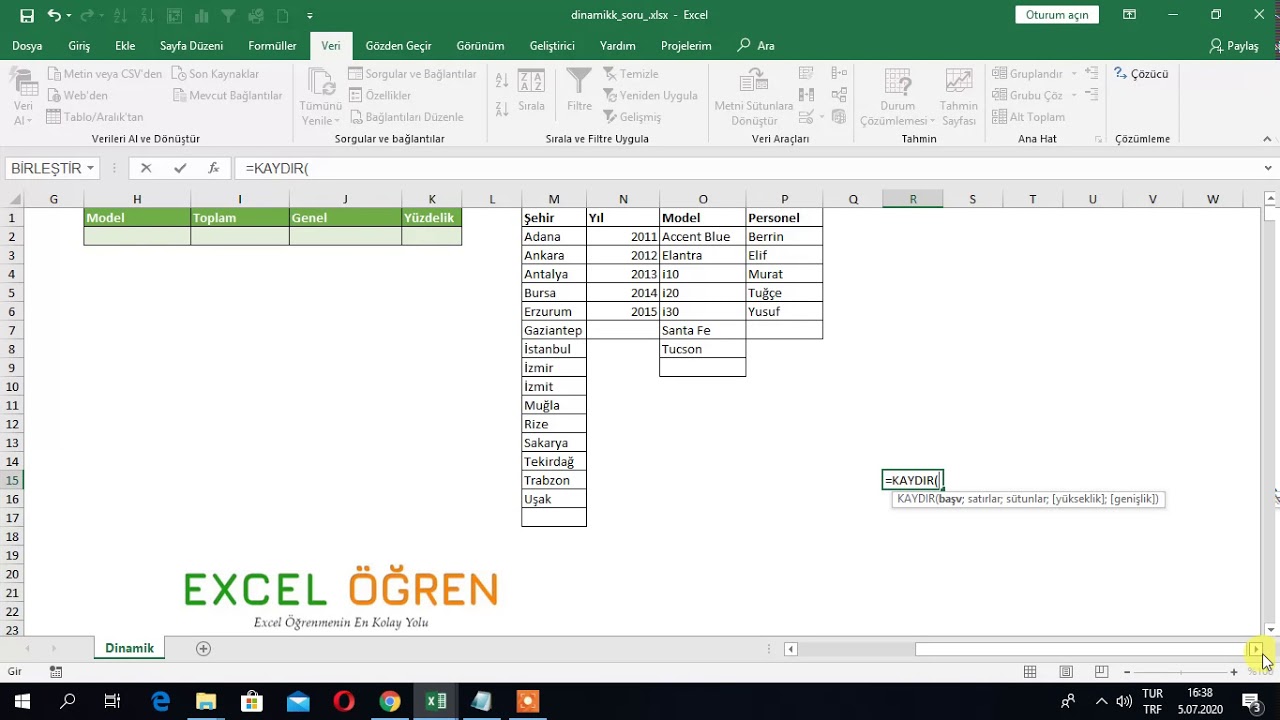Image resolution: width=1280 pixels, height=720 pixels.
Task: Toggle Sorgular ve Bağlantılar pane
Action: pyautogui.click(x=413, y=74)
